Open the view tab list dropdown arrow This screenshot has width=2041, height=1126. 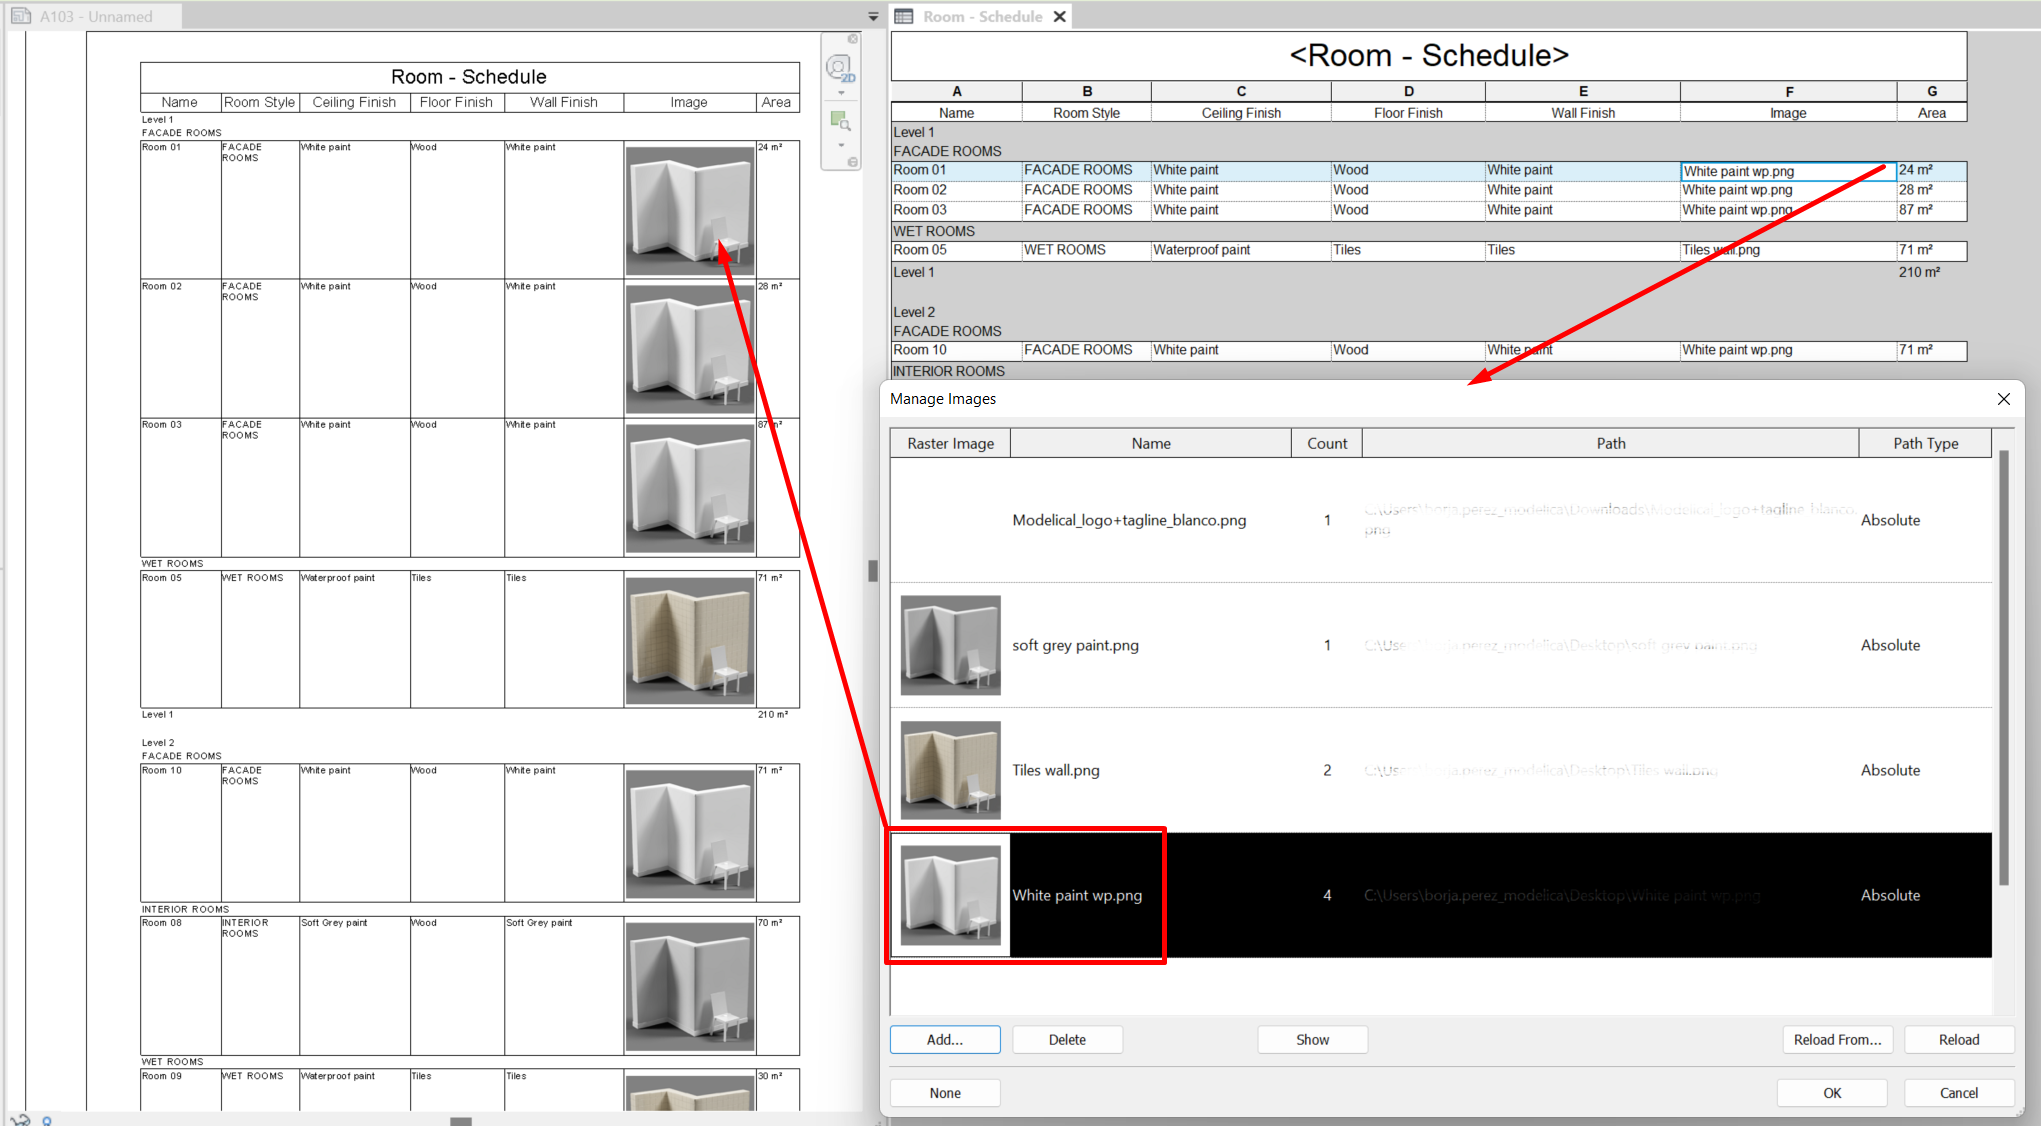(x=873, y=17)
